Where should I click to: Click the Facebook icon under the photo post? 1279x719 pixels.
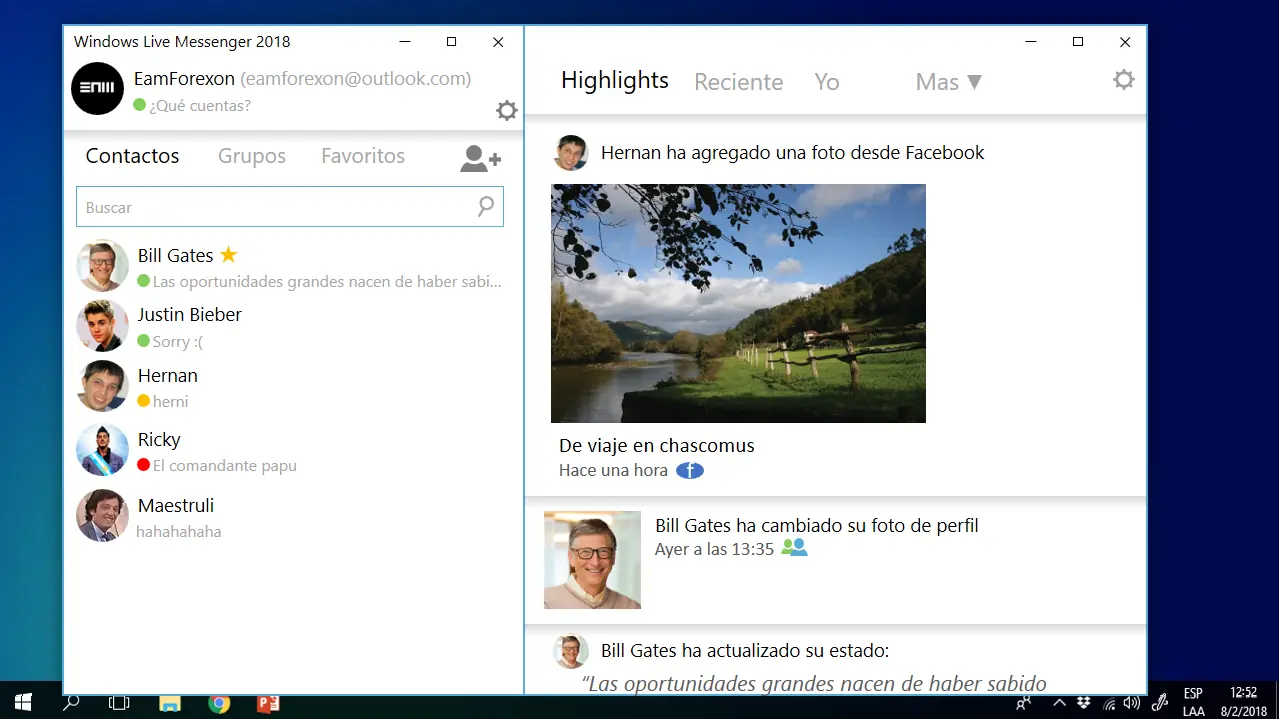(690, 470)
